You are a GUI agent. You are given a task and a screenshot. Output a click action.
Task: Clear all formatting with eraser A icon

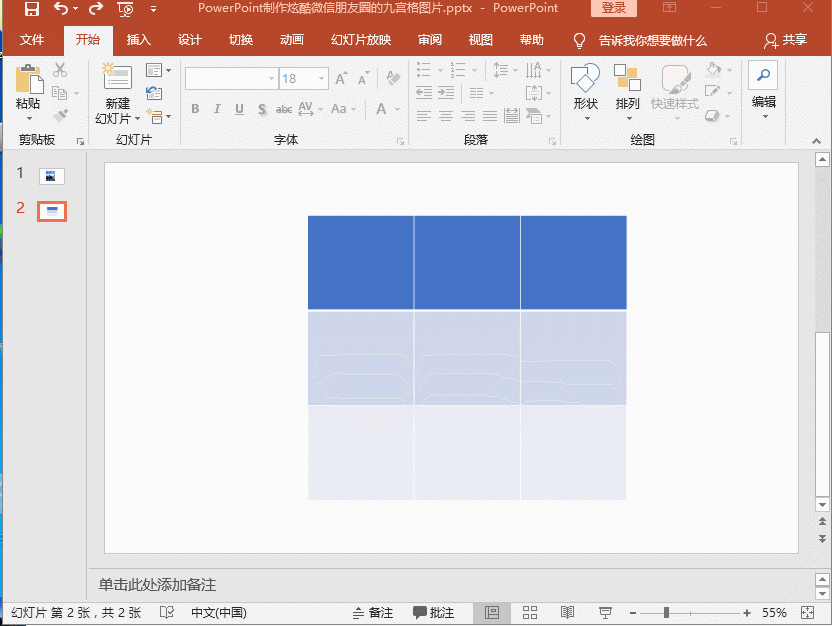[393, 79]
